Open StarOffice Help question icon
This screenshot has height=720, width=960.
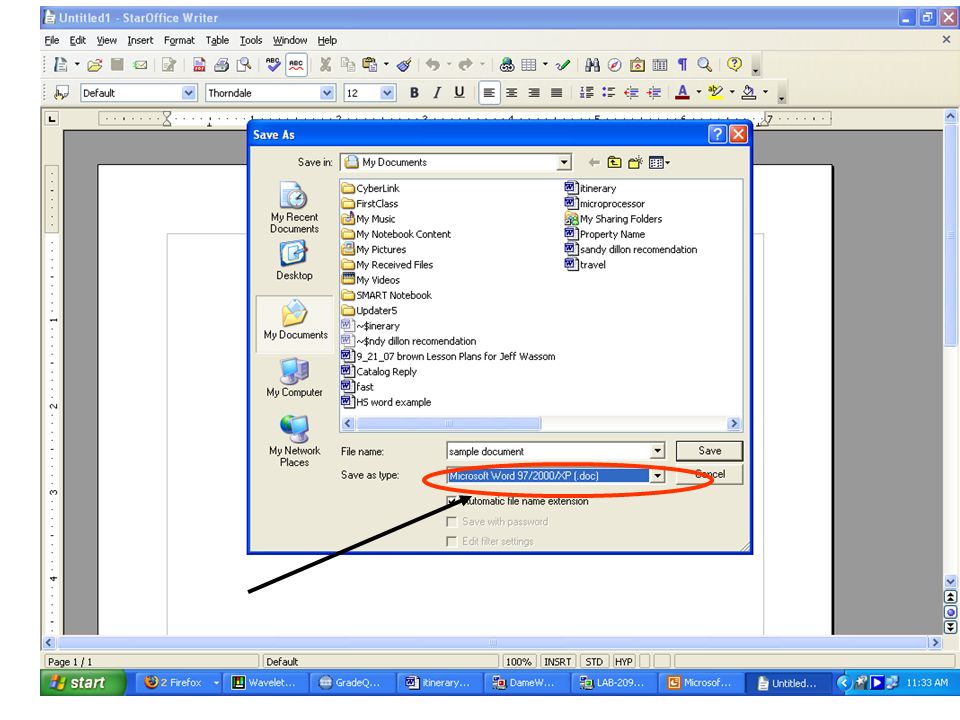734,64
